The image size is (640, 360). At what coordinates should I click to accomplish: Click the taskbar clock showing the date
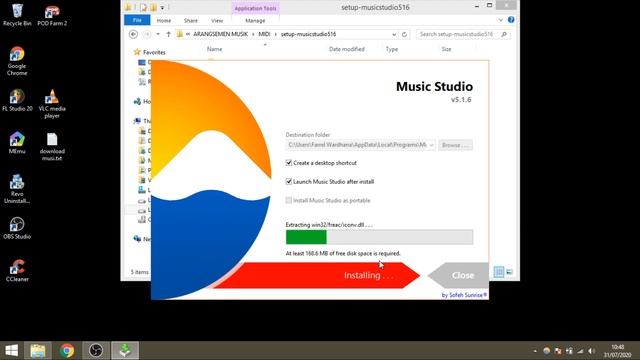618,351
